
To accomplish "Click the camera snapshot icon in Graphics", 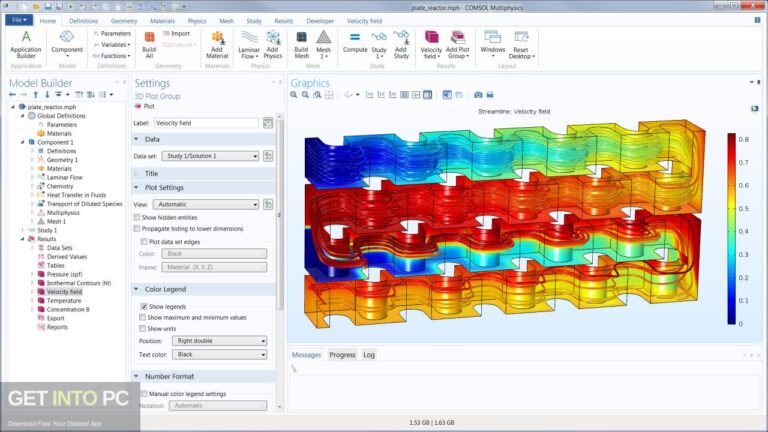I will coord(478,95).
